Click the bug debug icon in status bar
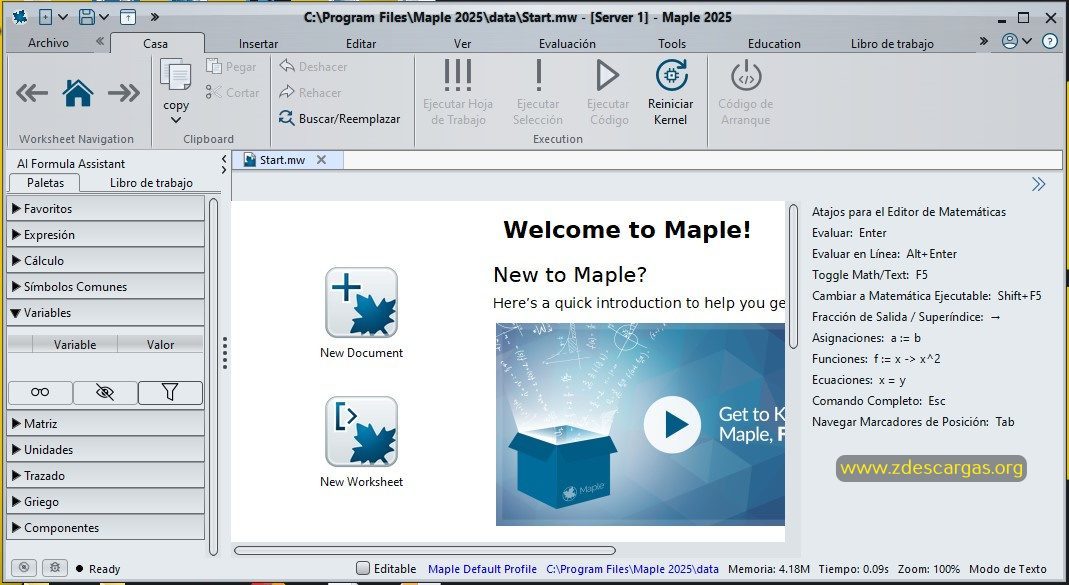 coord(55,567)
